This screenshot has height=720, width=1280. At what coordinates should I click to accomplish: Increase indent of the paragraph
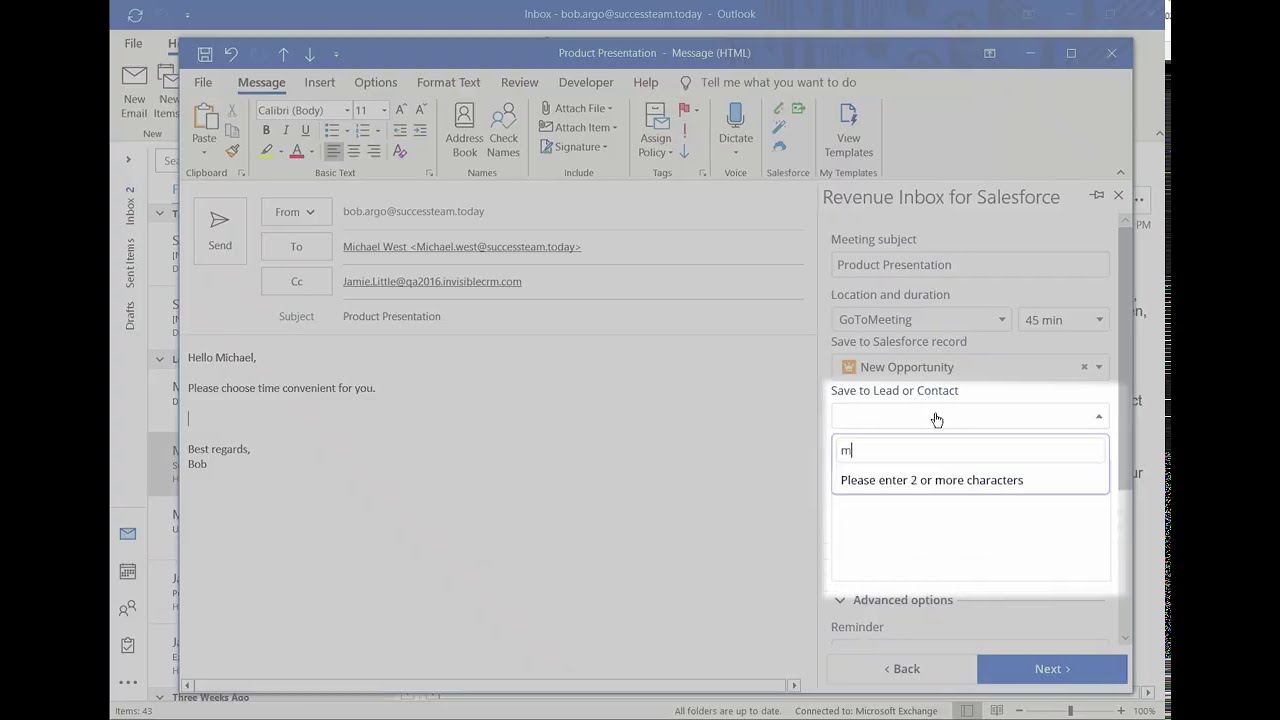click(x=420, y=130)
